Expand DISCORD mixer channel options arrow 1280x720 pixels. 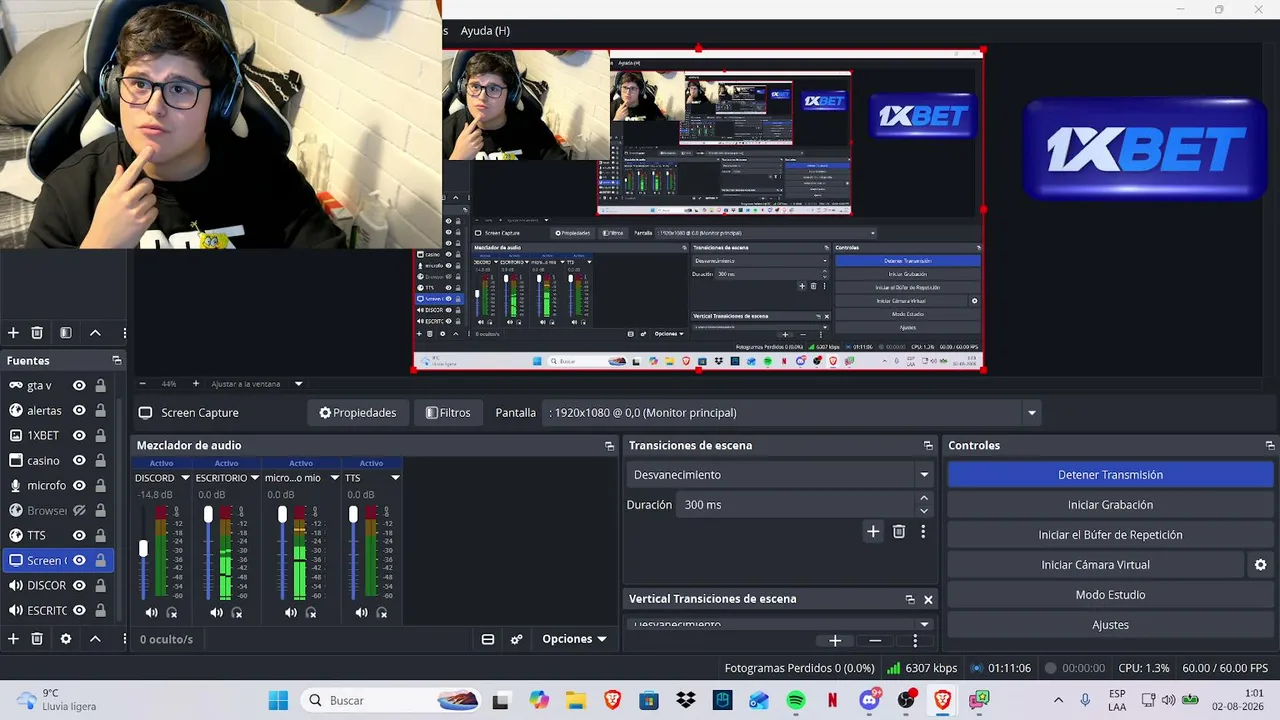tap(185, 478)
